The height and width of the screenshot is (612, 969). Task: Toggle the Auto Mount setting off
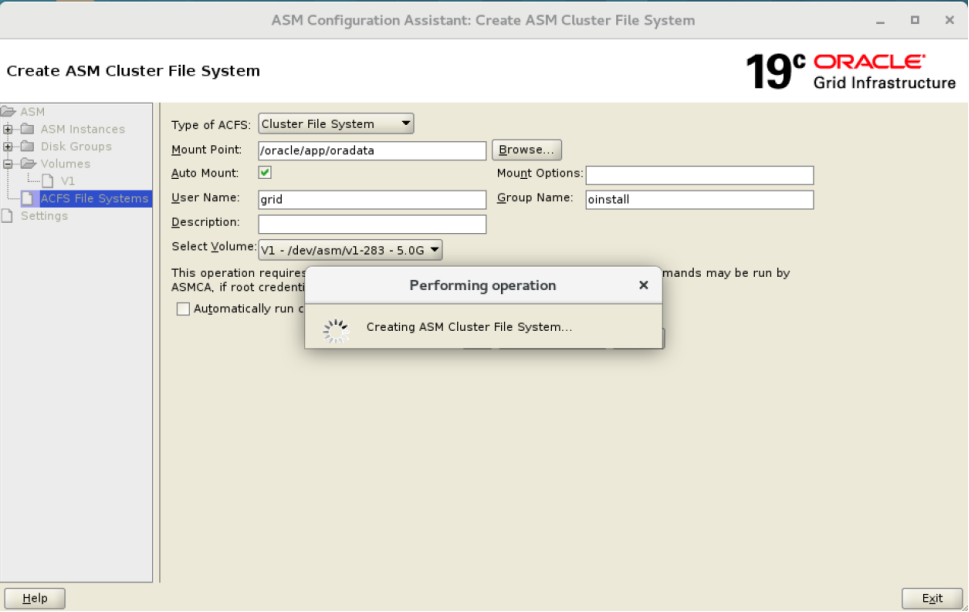click(265, 174)
